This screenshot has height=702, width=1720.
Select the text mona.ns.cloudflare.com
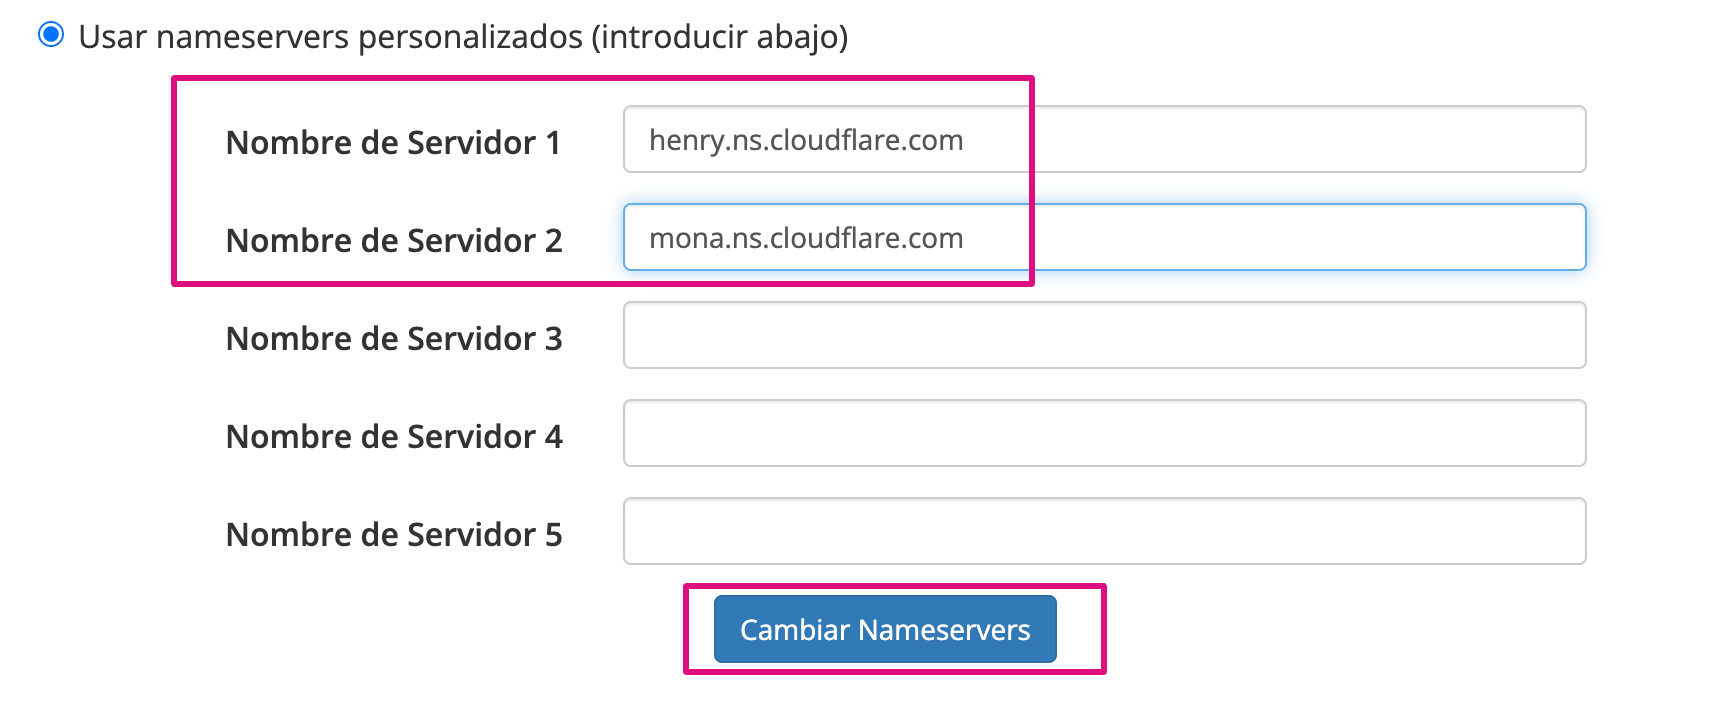pos(806,237)
